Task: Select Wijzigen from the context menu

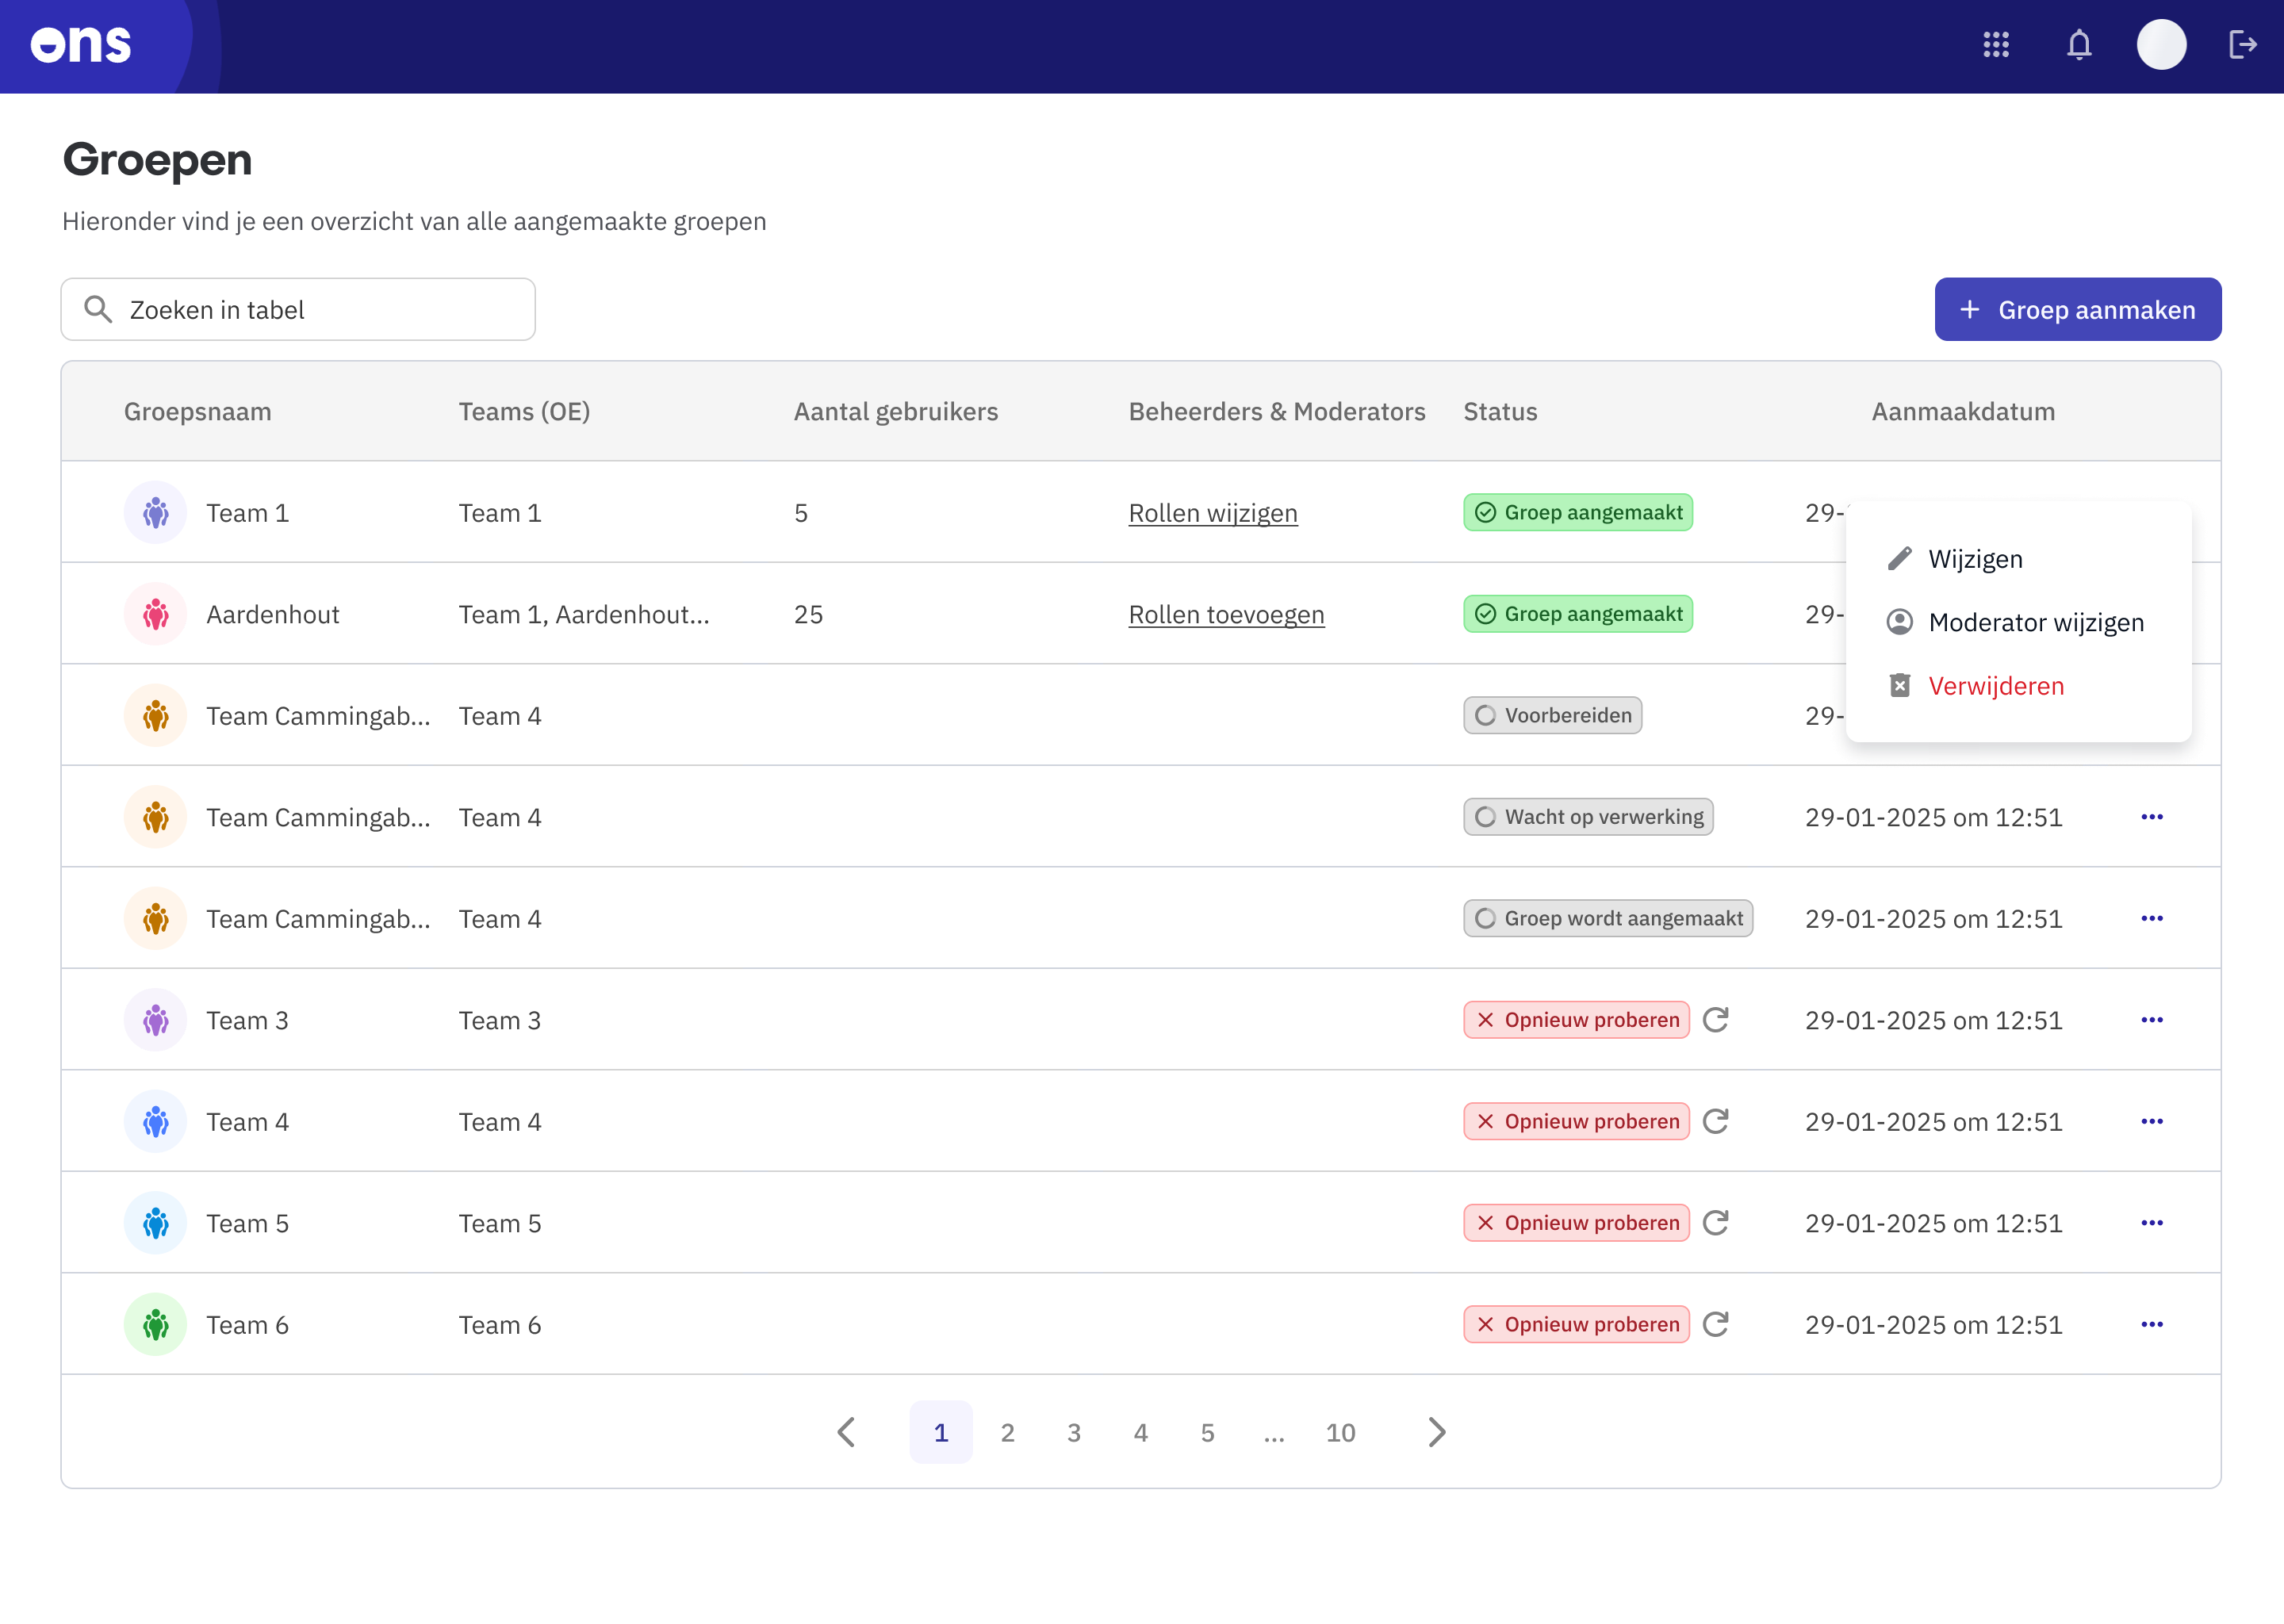Action: pos(1975,559)
